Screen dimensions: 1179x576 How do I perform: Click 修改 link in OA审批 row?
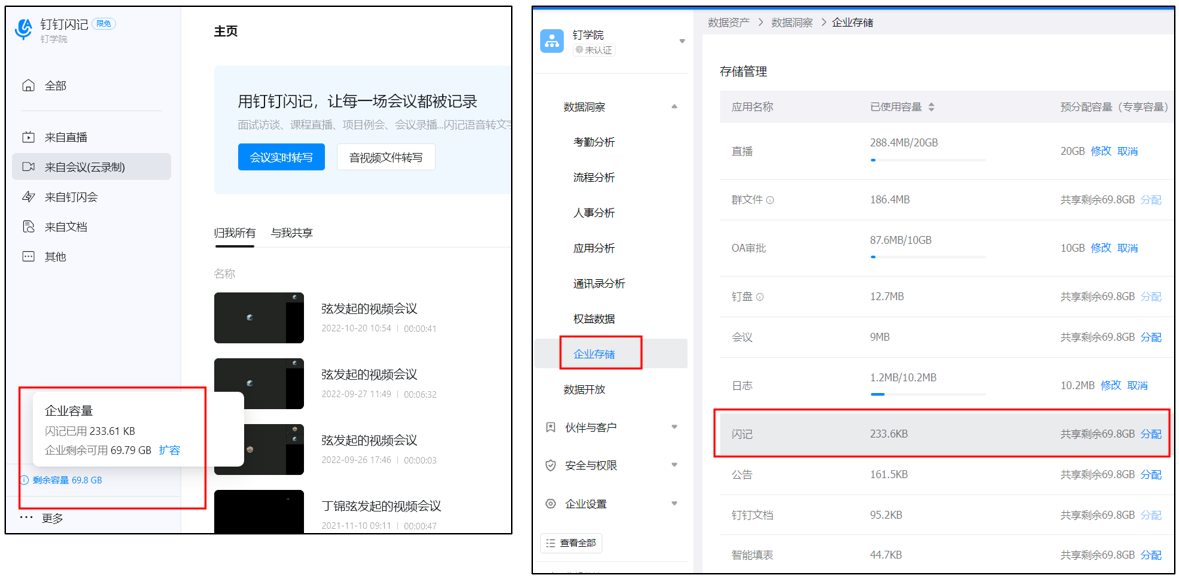pos(1101,247)
